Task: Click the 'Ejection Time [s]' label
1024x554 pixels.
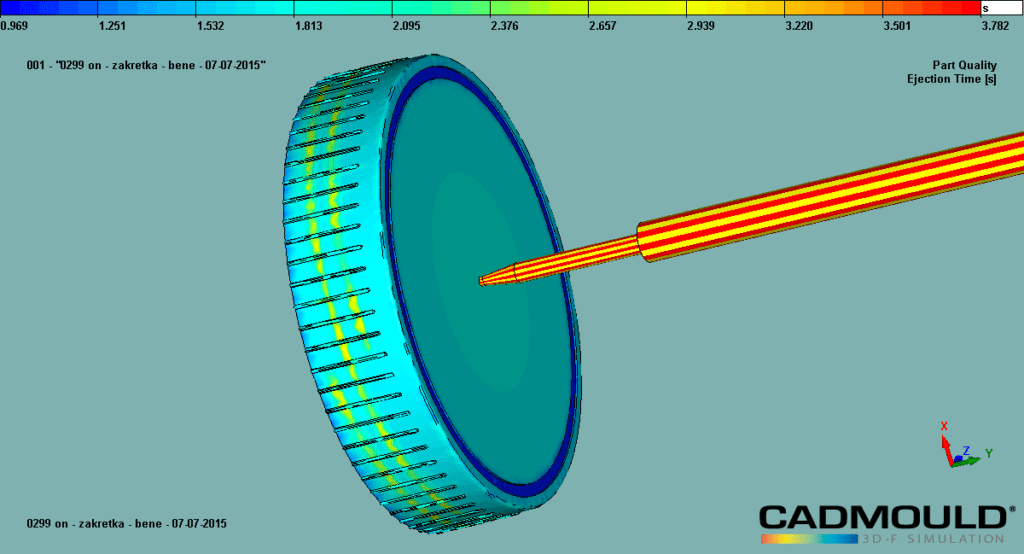Action: [951, 78]
